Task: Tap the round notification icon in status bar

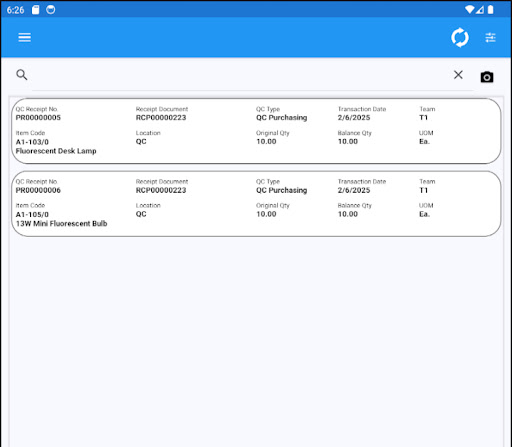Action: tap(51, 10)
